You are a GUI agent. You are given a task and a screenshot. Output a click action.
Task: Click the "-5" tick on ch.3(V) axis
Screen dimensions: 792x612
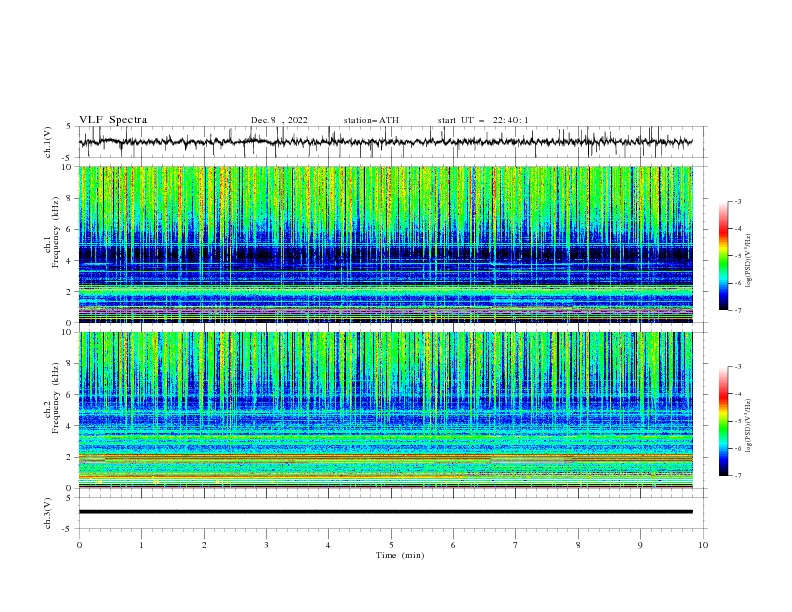click(68, 529)
